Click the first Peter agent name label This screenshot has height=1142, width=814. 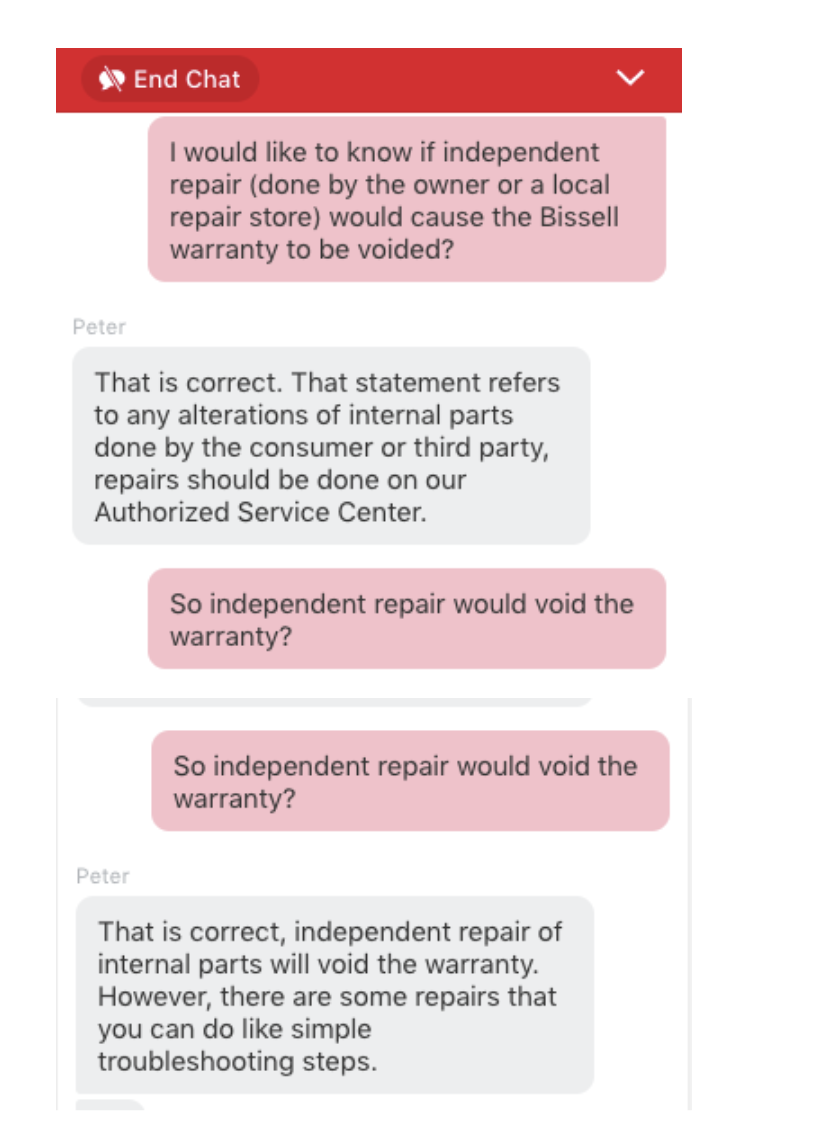click(99, 327)
